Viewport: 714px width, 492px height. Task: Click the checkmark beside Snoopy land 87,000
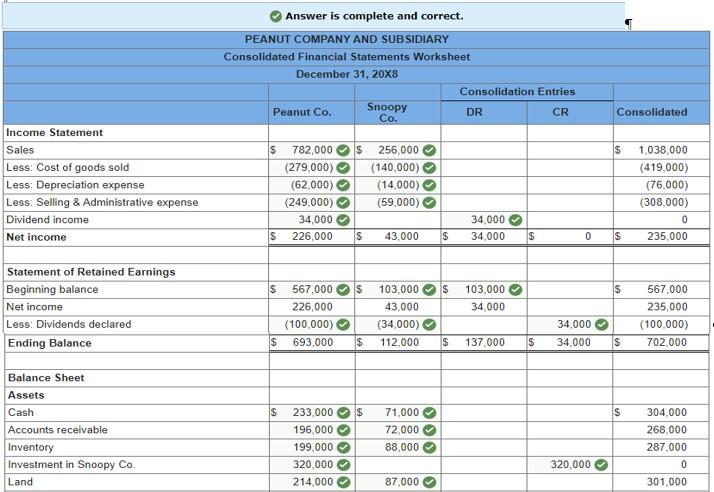pos(429,482)
